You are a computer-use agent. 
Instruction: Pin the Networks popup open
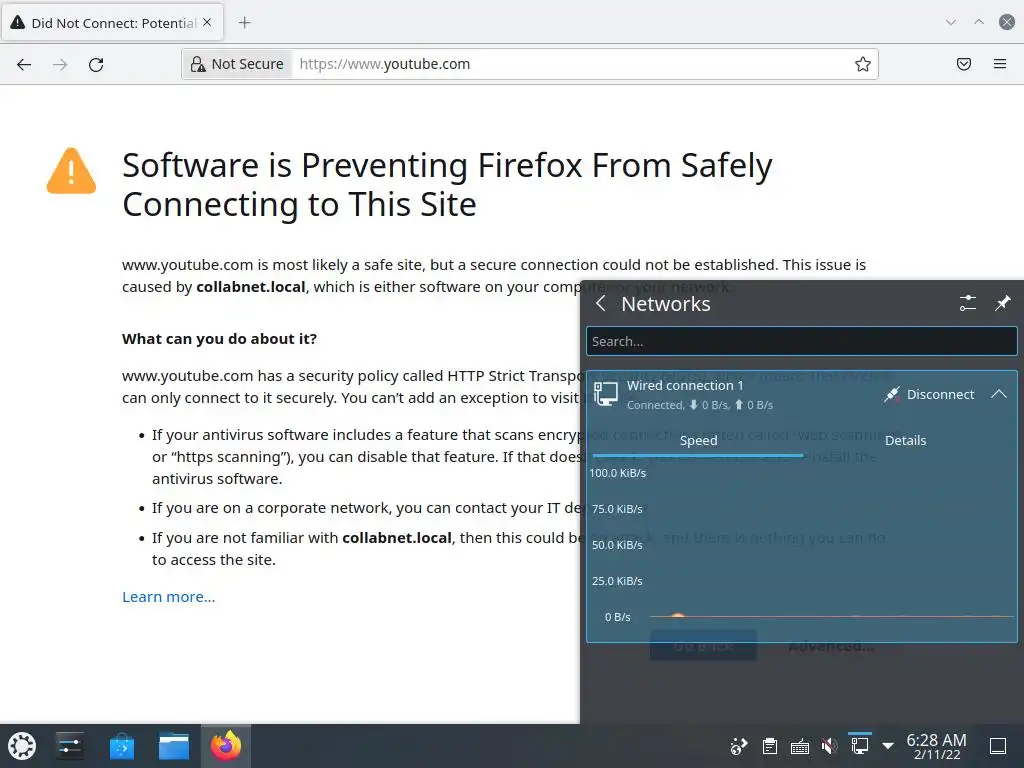(x=1002, y=303)
